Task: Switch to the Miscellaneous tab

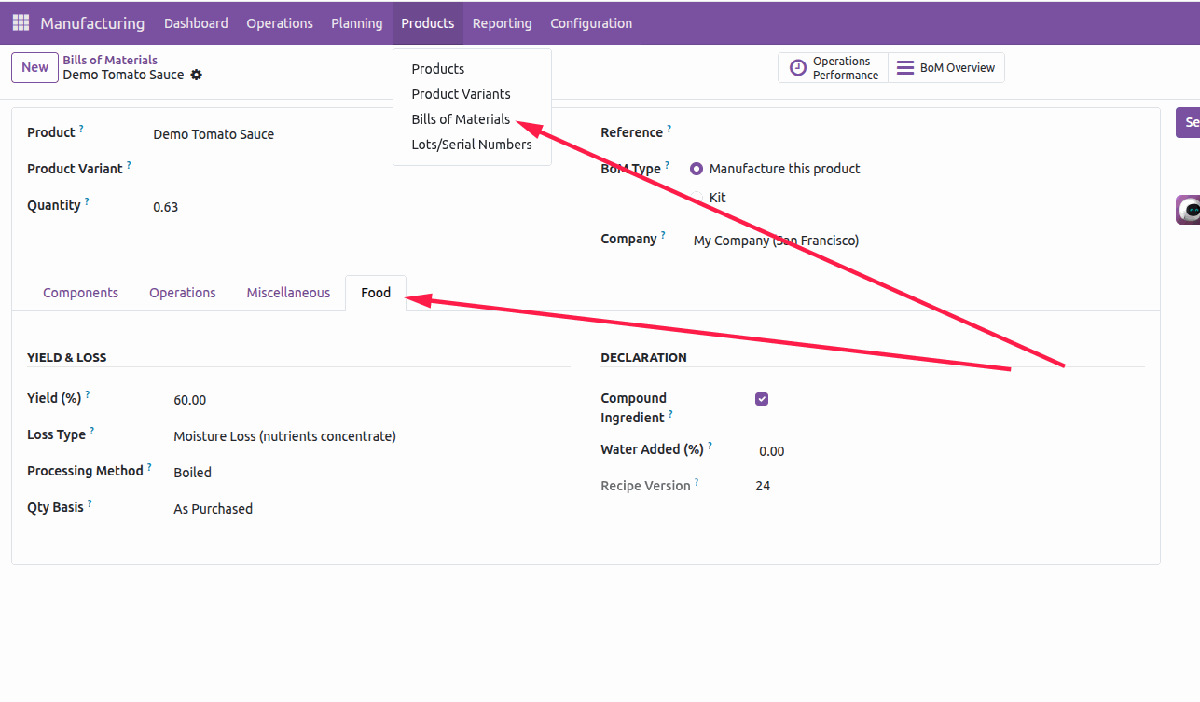Action: [288, 293]
